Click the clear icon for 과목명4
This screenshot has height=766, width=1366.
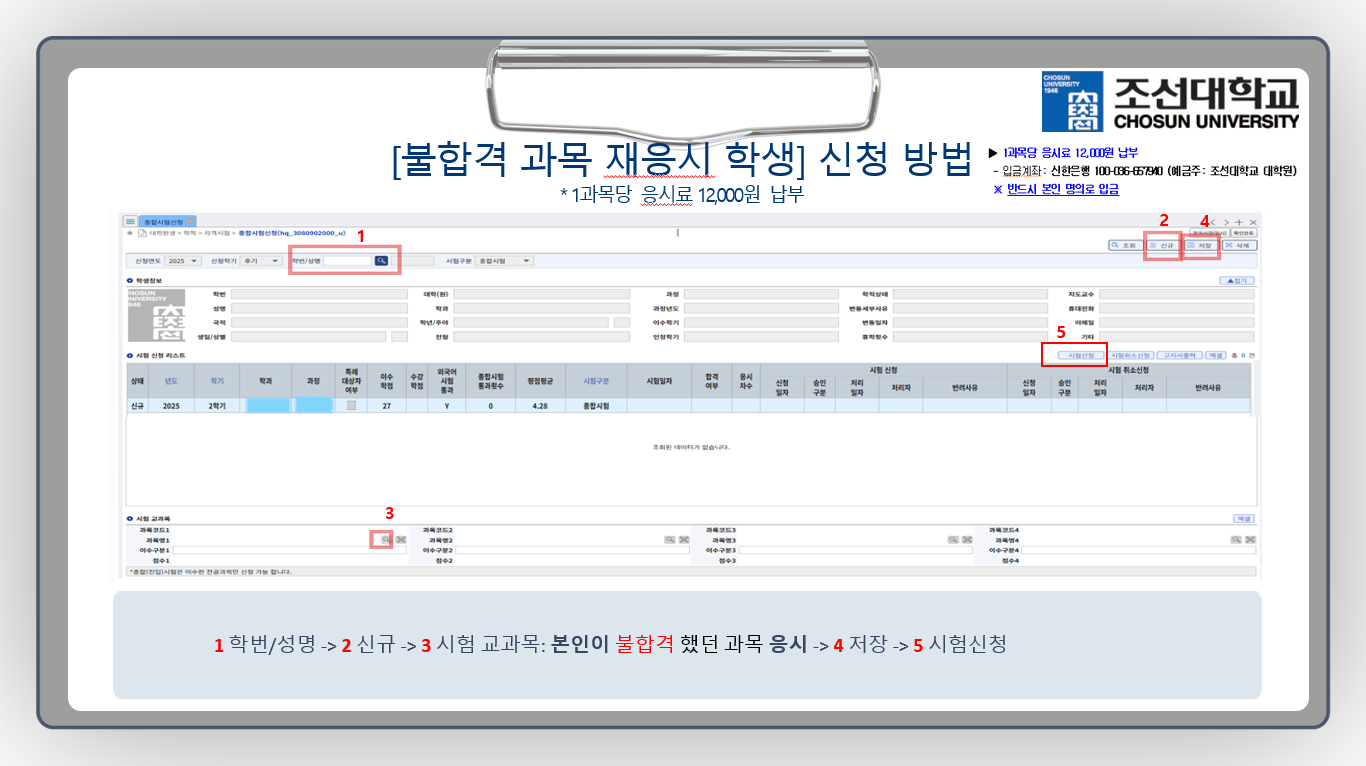click(1250, 540)
